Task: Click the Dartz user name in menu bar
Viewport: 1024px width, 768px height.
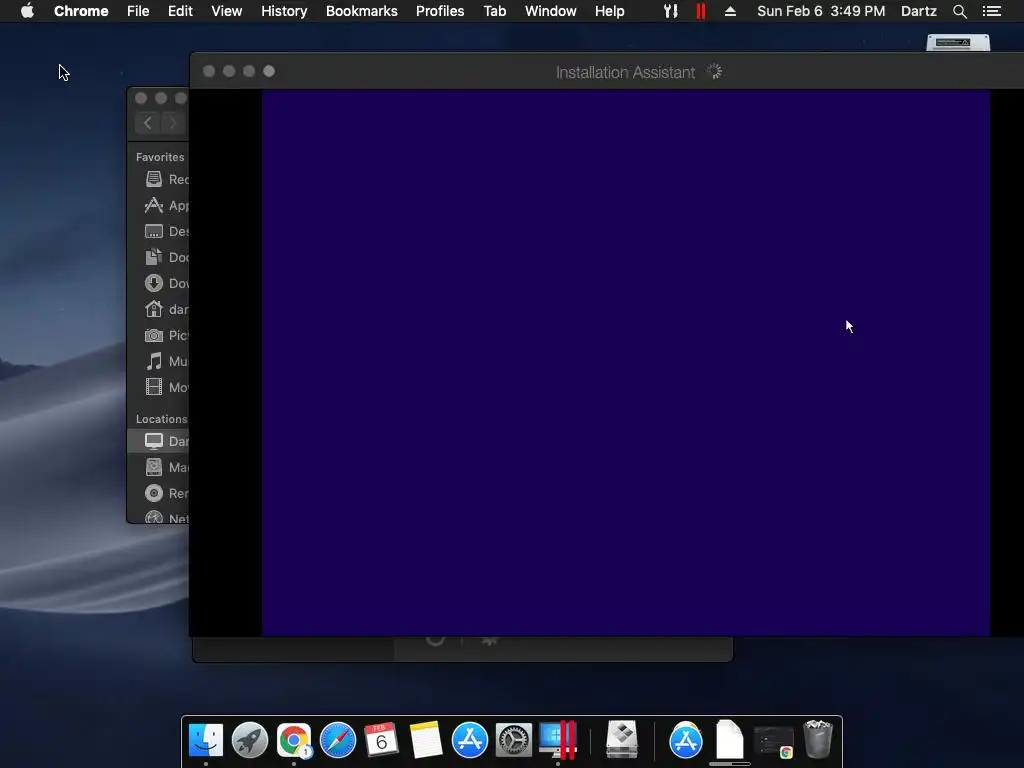Action: [x=918, y=11]
